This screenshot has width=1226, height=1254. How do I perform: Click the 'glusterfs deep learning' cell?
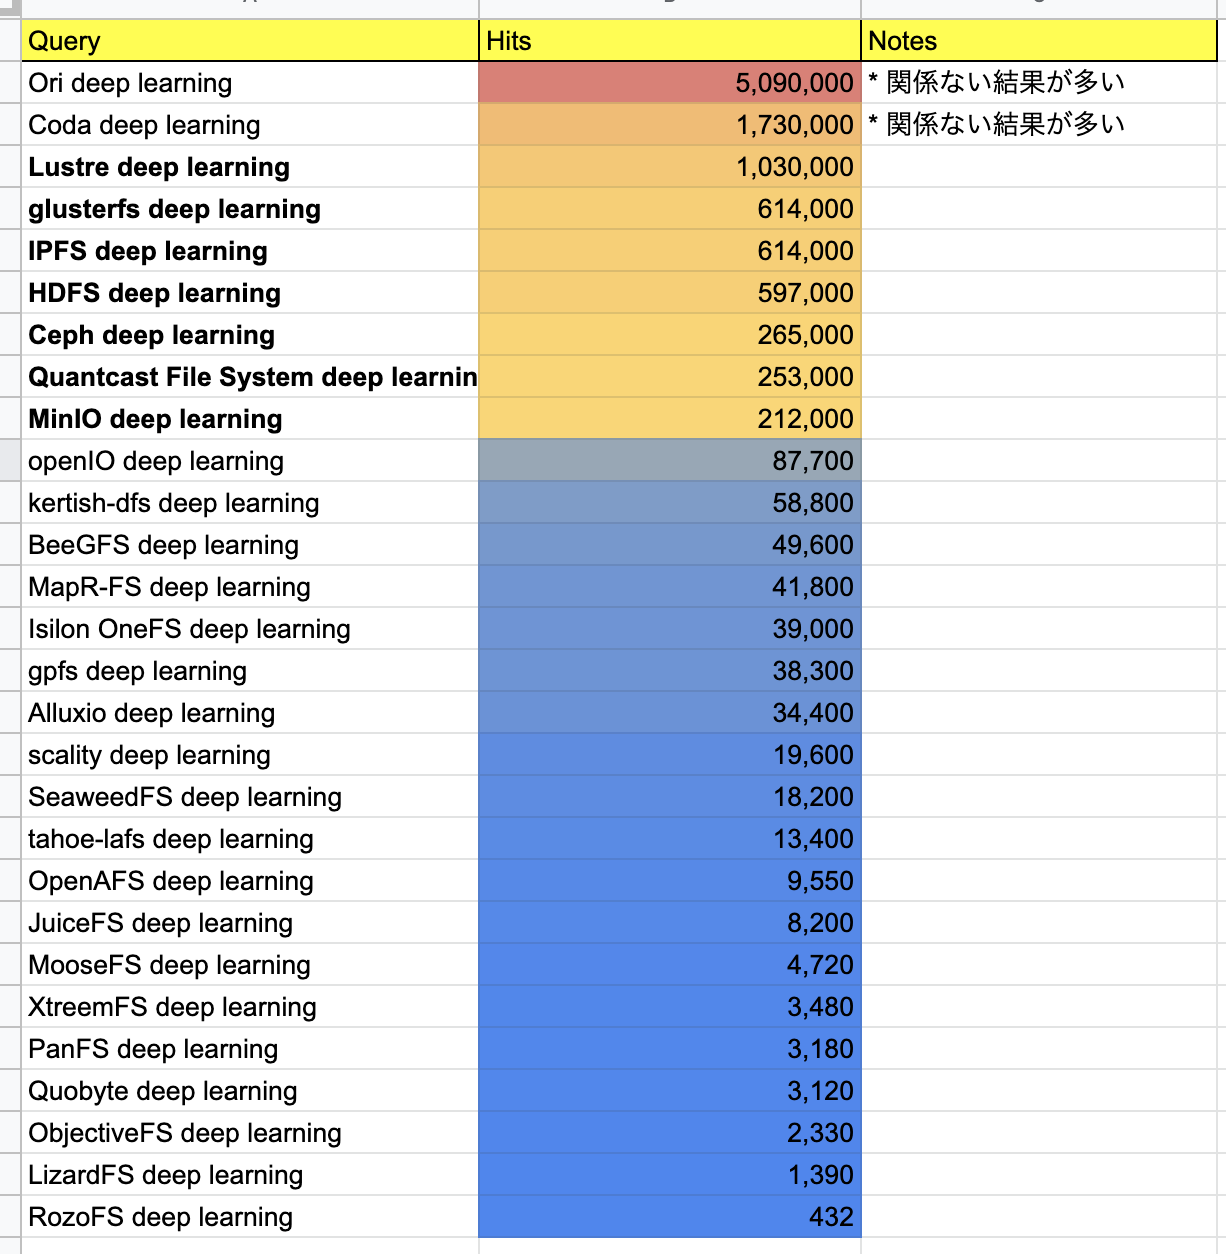coord(250,209)
